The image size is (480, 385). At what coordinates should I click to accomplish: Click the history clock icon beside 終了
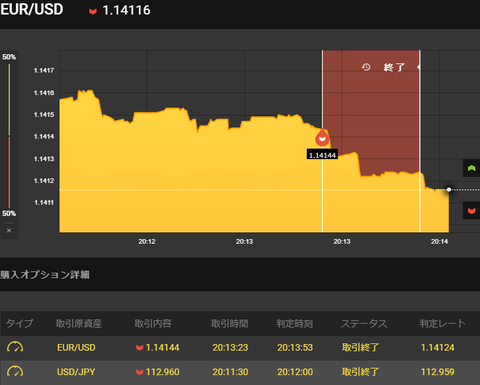click(x=366, y=67)
